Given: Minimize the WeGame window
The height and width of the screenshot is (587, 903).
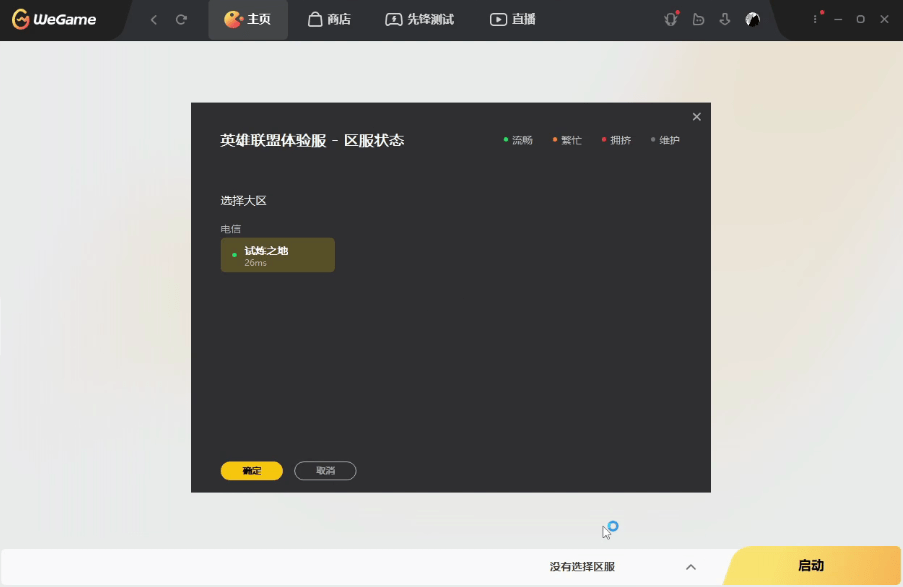Looking at the screenshot, I should (x=838, y=20).
